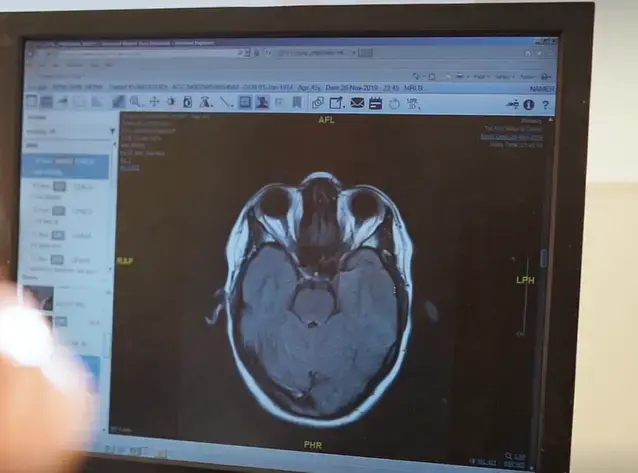Click the Date 26-Nov-2019 header text
The height and width of the screenshot is (473, 638).
352,88
